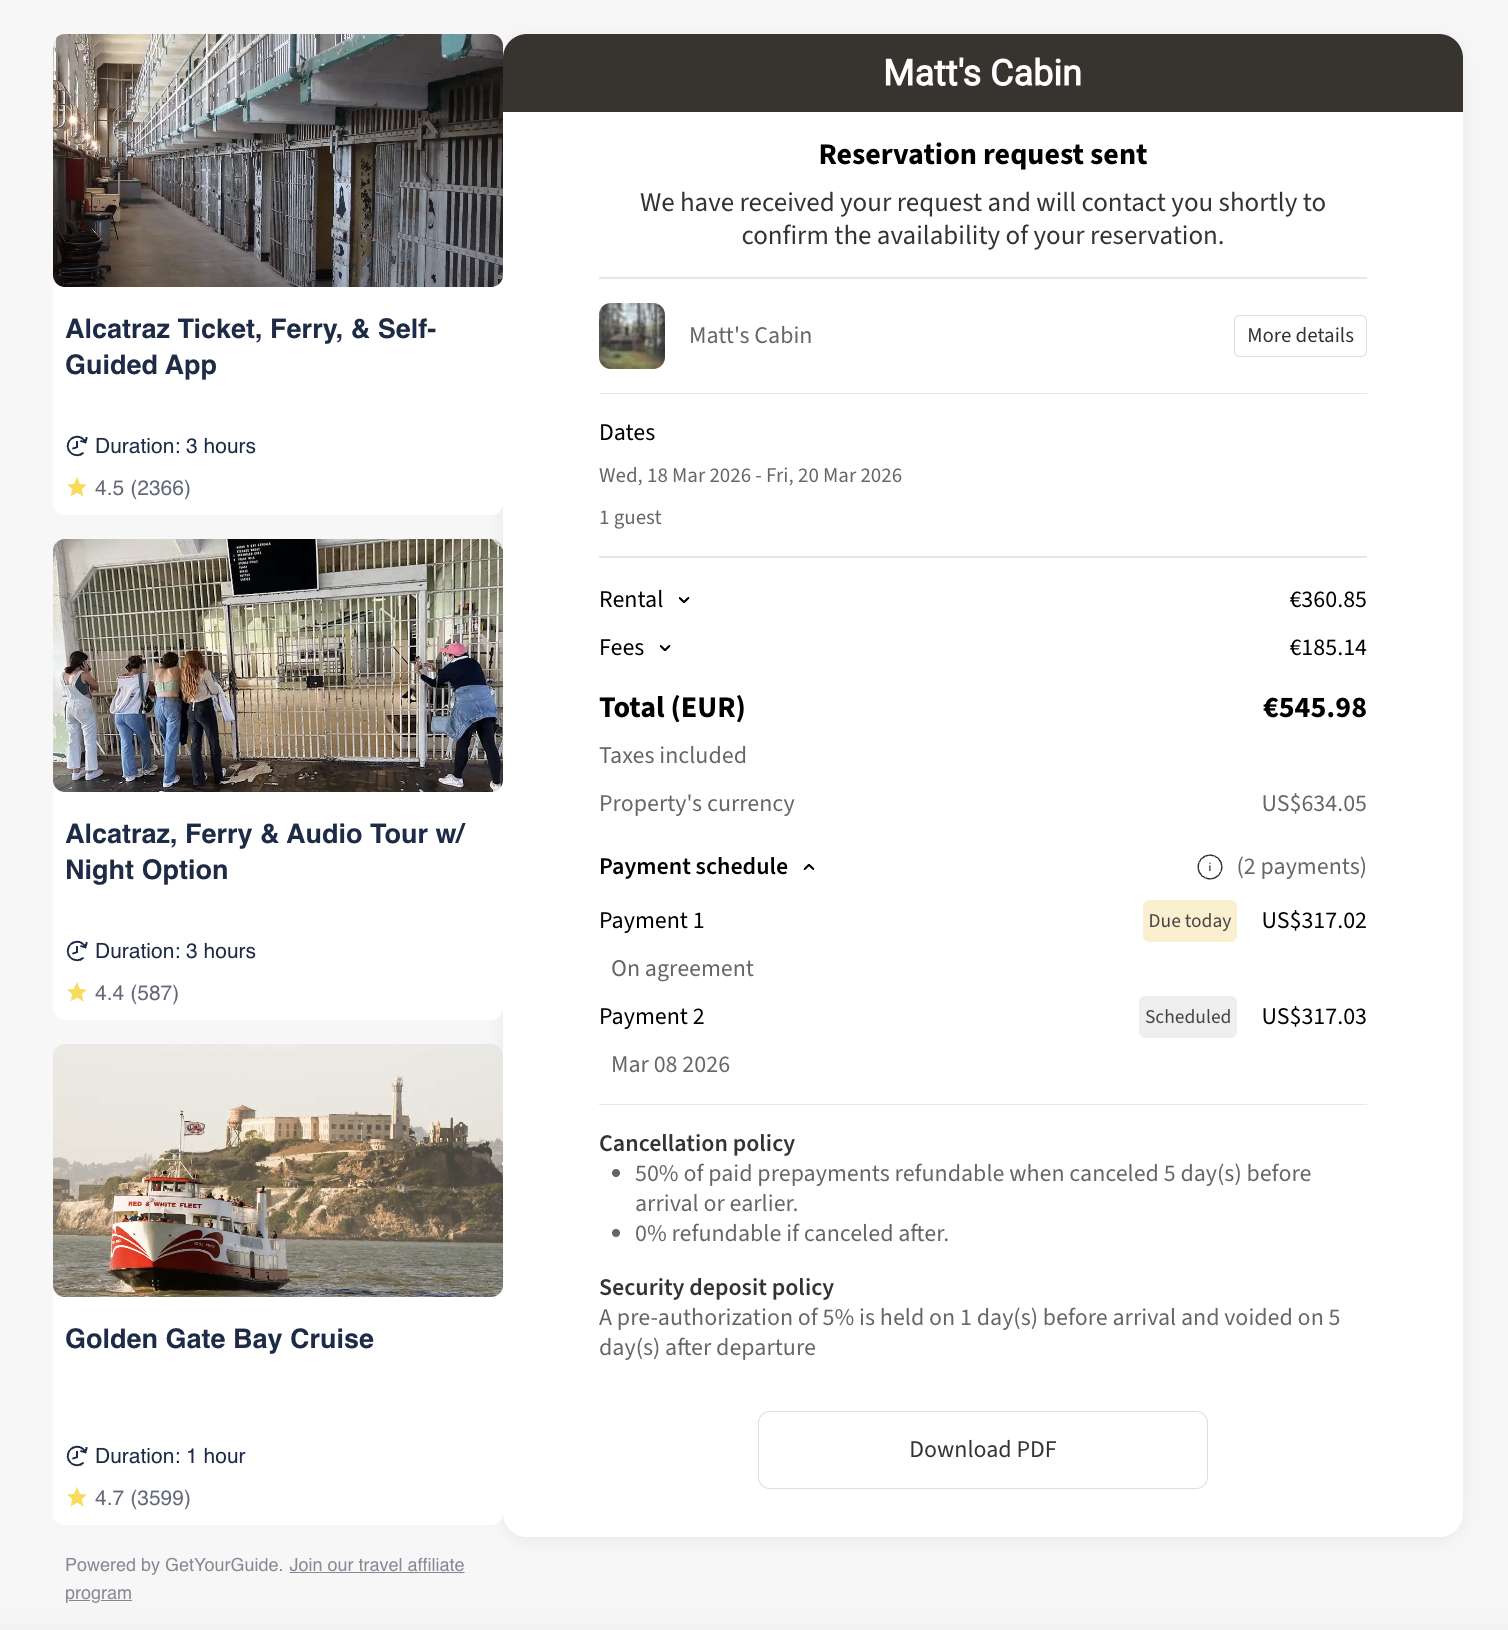Screen dimensions: 1508x1630
Task: Open More details for Matt's Cabin
Action: coord(1299,336)
